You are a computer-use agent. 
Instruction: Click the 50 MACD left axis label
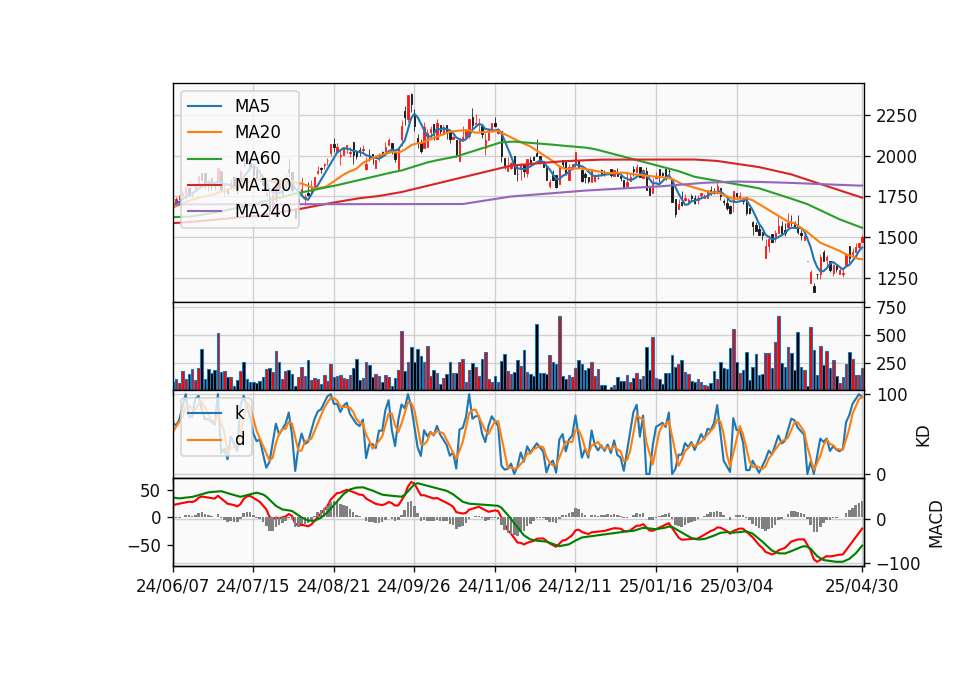[151, 491]
